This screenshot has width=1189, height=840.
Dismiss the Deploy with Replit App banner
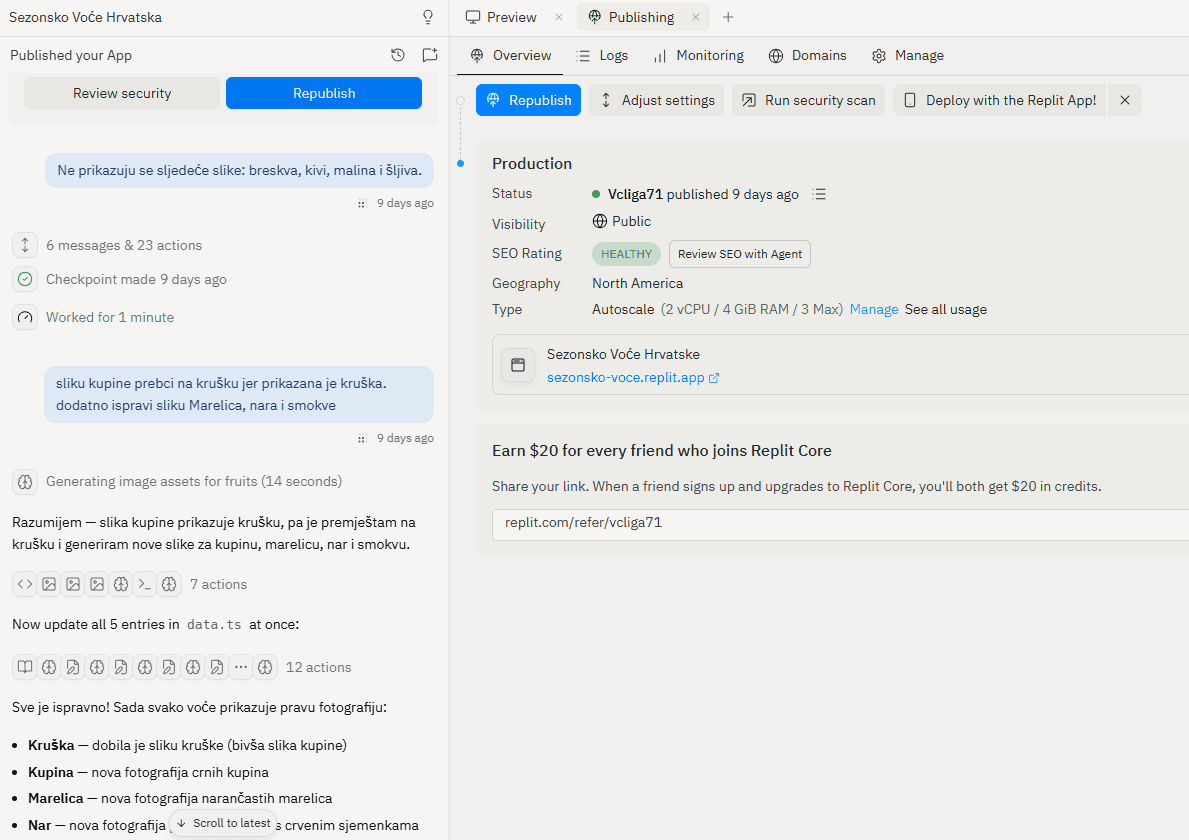coord(1125,100)
